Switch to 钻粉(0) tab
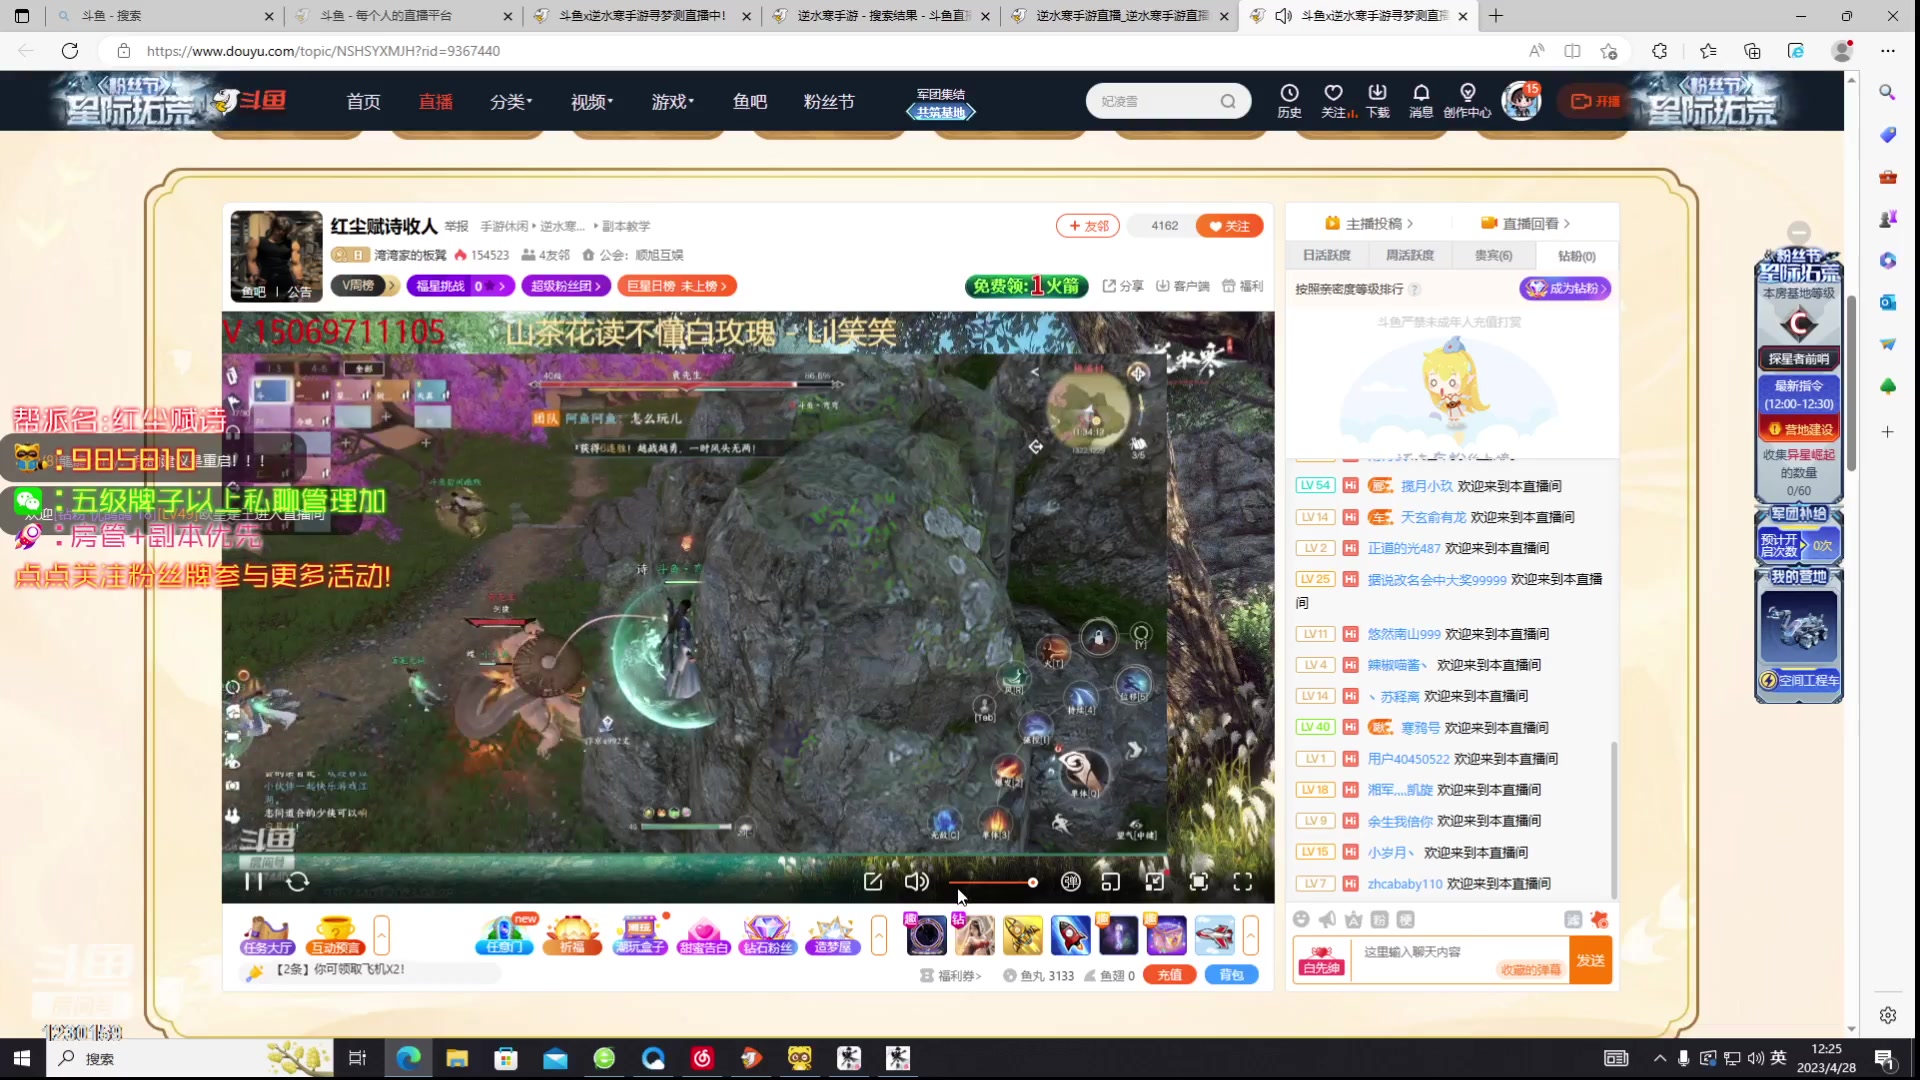 (1576, 256)
